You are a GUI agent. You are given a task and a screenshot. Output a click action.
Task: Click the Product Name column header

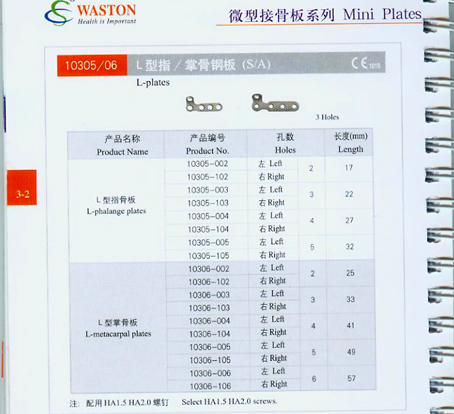pyautogui.click(x=122, y=145)
